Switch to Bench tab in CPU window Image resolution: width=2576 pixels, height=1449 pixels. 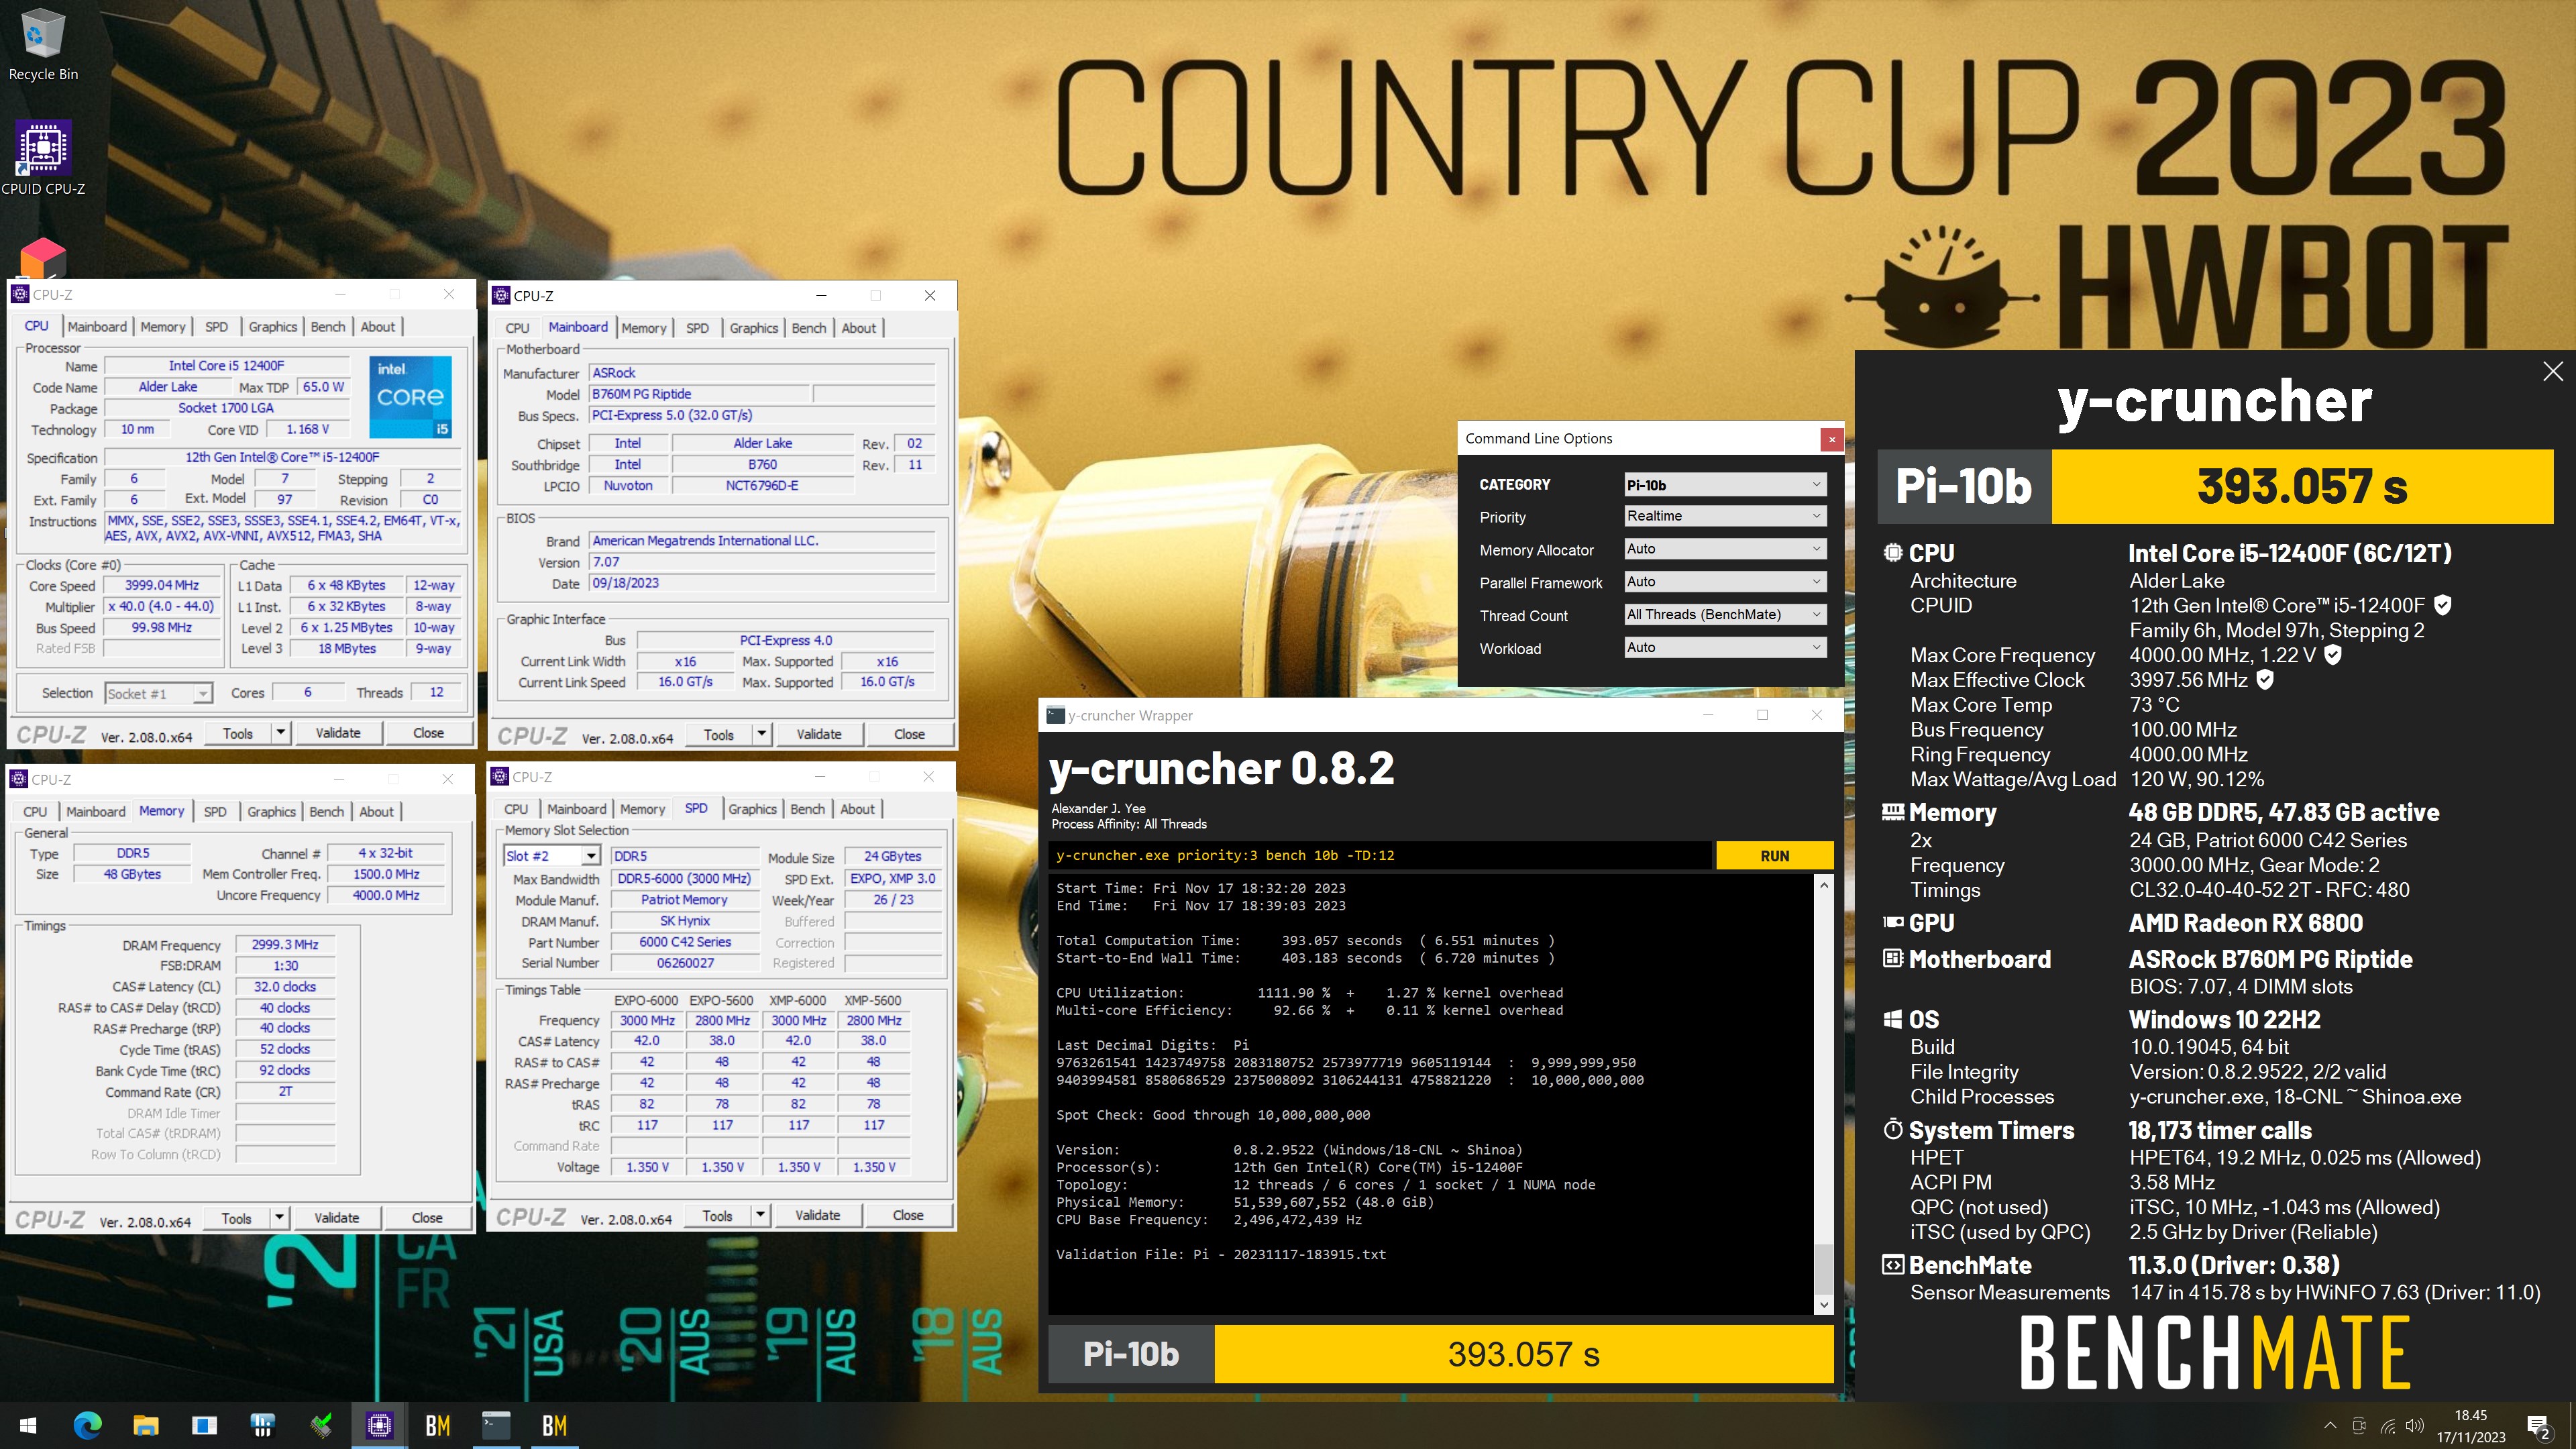coord(327,327)
